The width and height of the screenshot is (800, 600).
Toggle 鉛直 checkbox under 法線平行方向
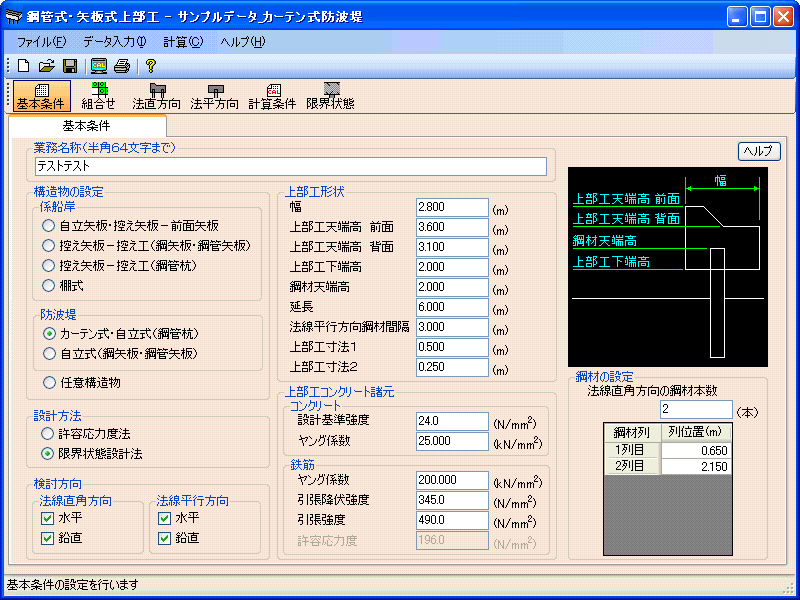pos(165,538)
